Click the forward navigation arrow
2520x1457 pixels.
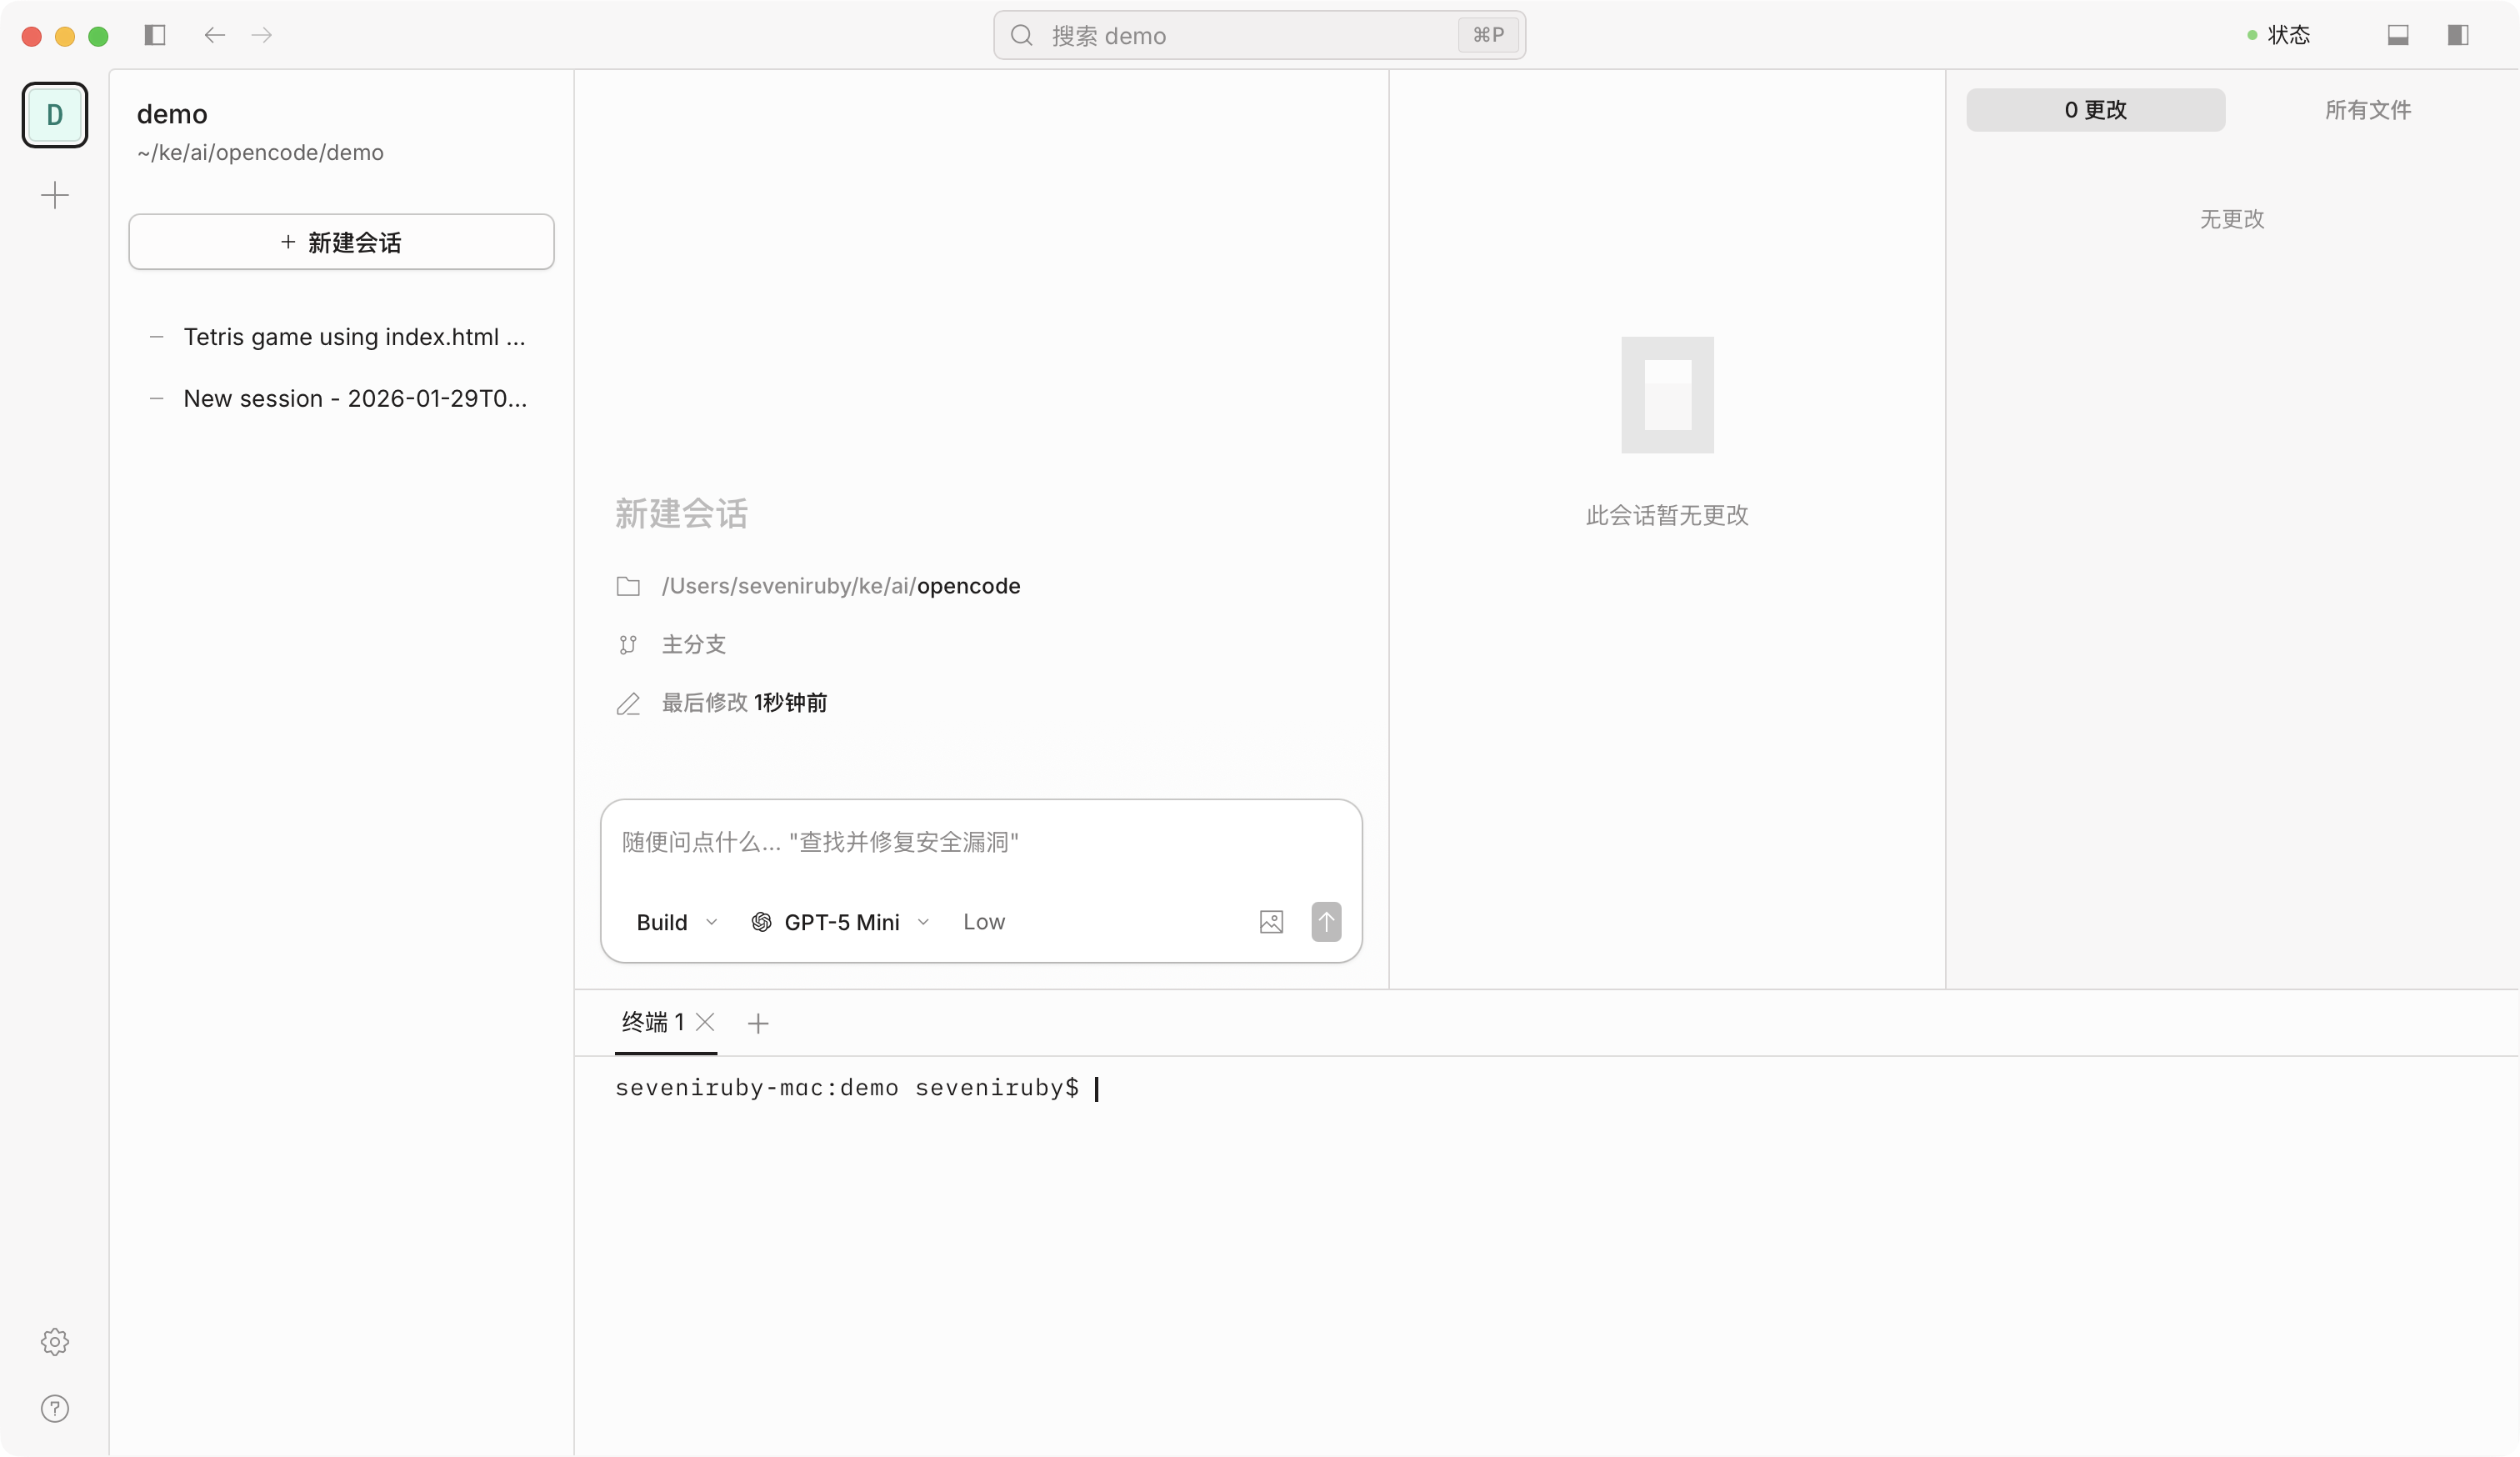pos(262,35)
